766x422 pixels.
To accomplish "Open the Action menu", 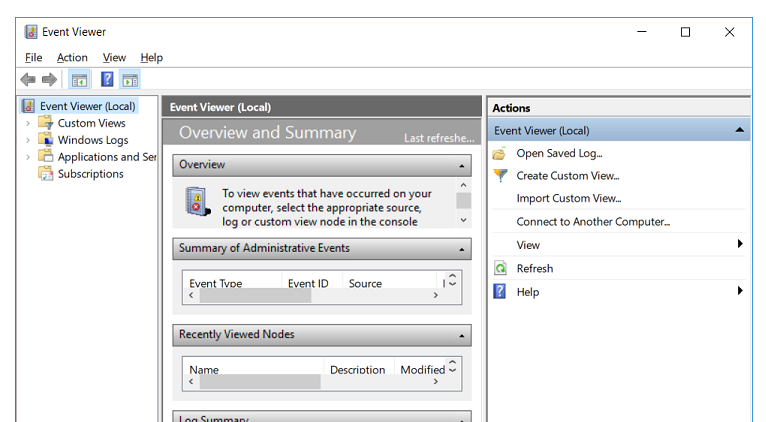I will (72, 58).
